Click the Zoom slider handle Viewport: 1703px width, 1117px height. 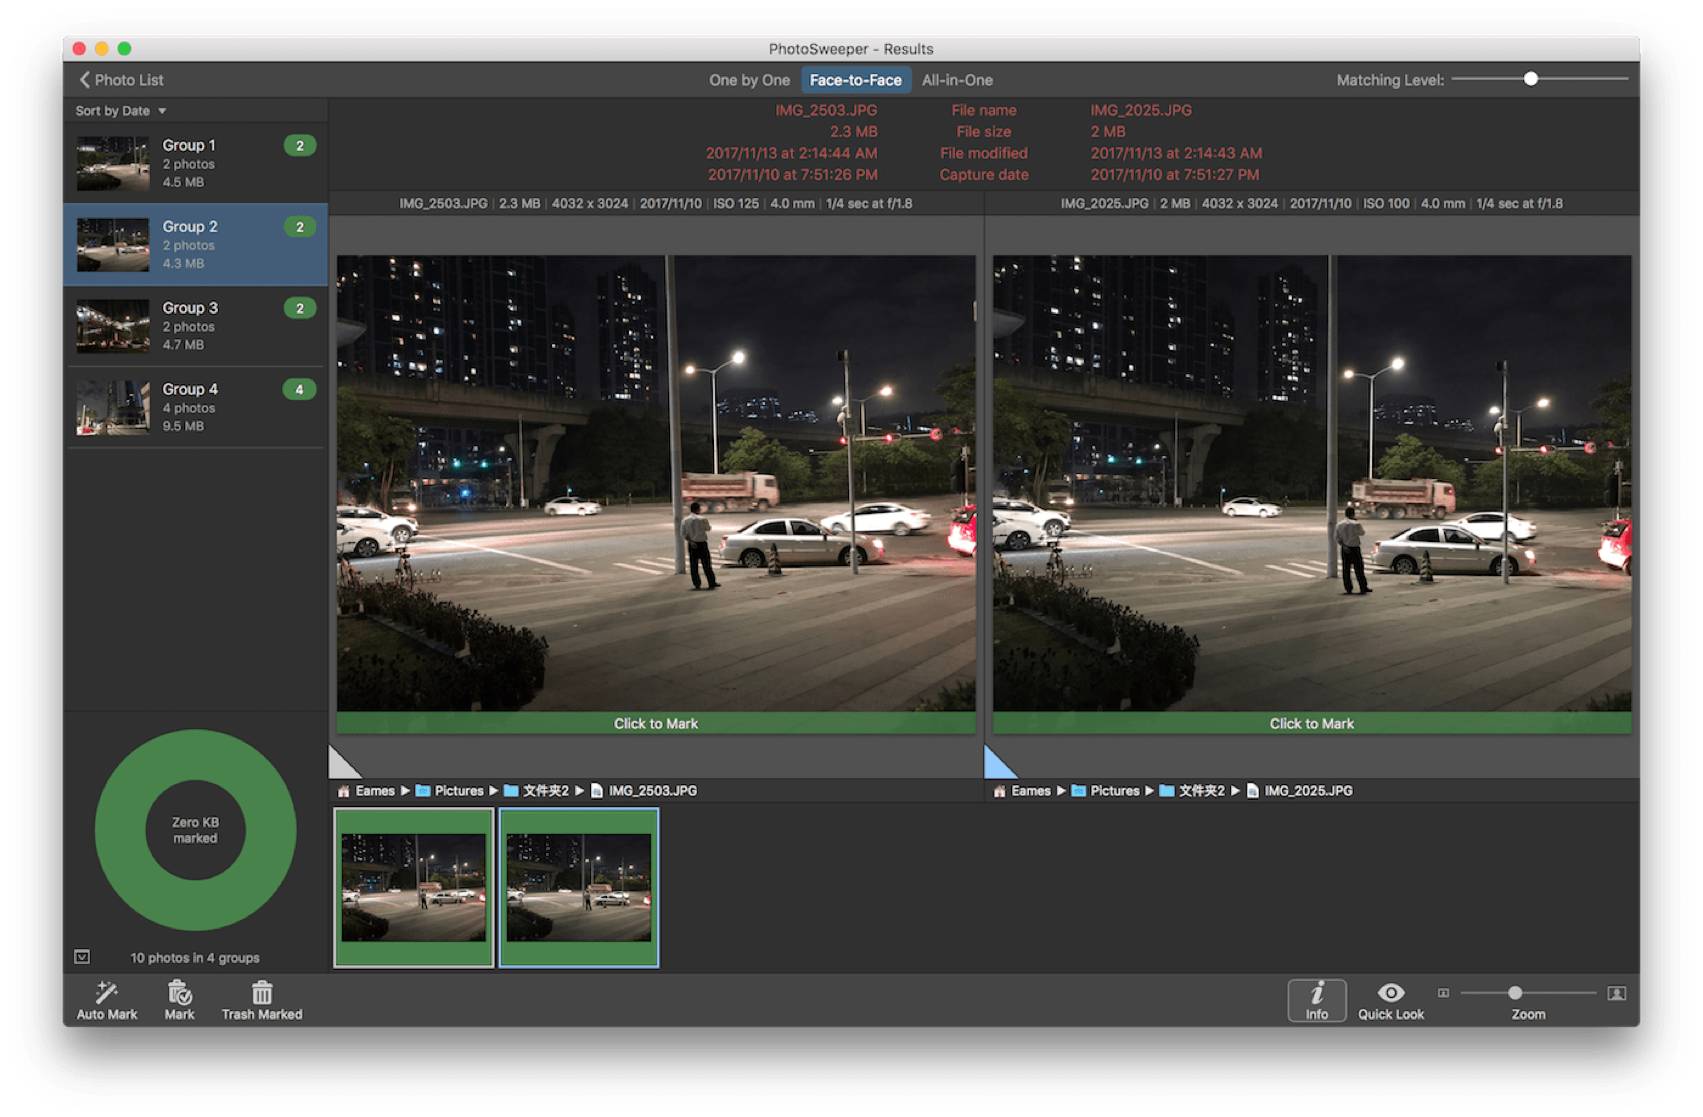point(1515,993)
